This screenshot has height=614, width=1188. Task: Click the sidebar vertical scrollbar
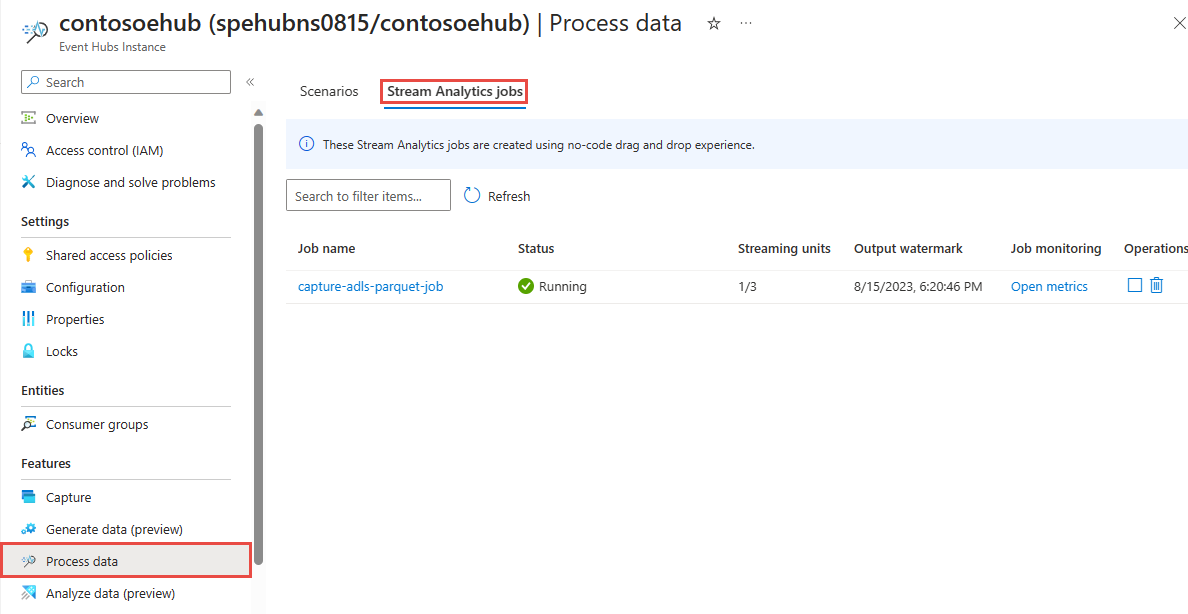point(258,343)
